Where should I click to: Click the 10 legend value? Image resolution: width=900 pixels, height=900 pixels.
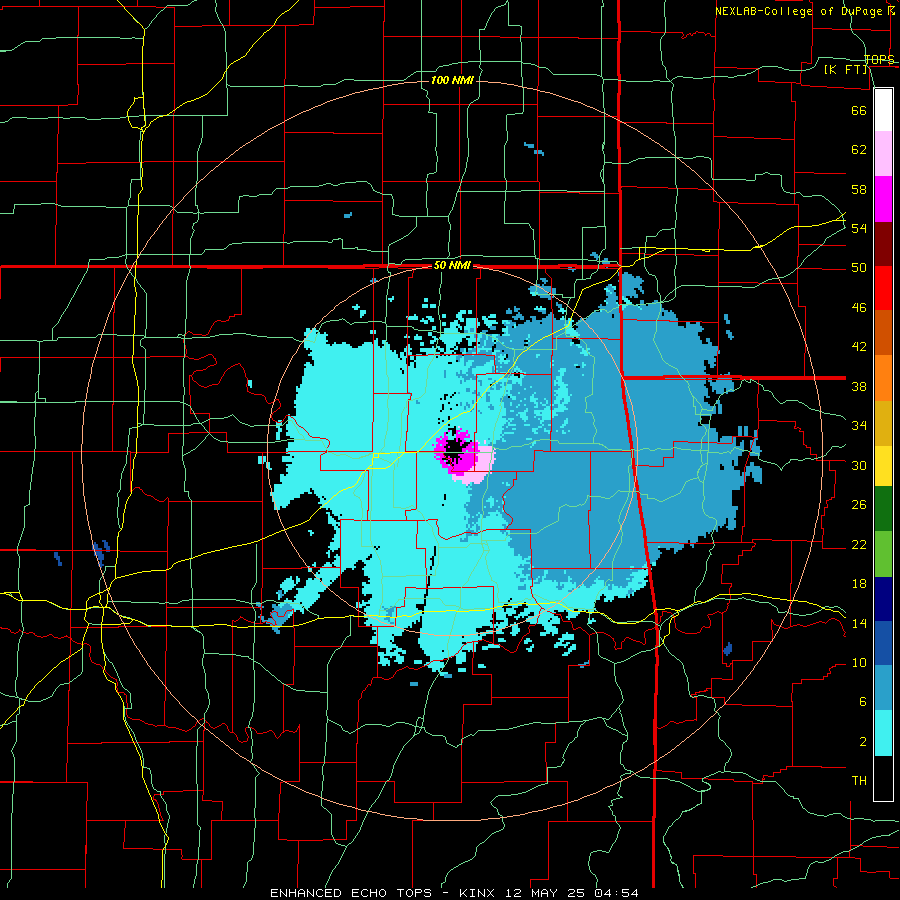click(x=859, y=662)
